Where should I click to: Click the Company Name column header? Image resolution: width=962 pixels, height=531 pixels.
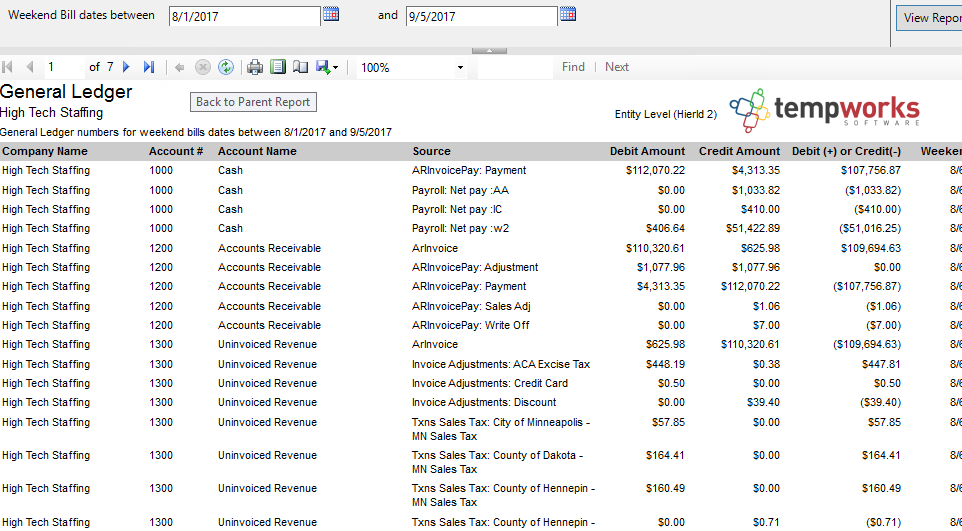tap(45, 151)
